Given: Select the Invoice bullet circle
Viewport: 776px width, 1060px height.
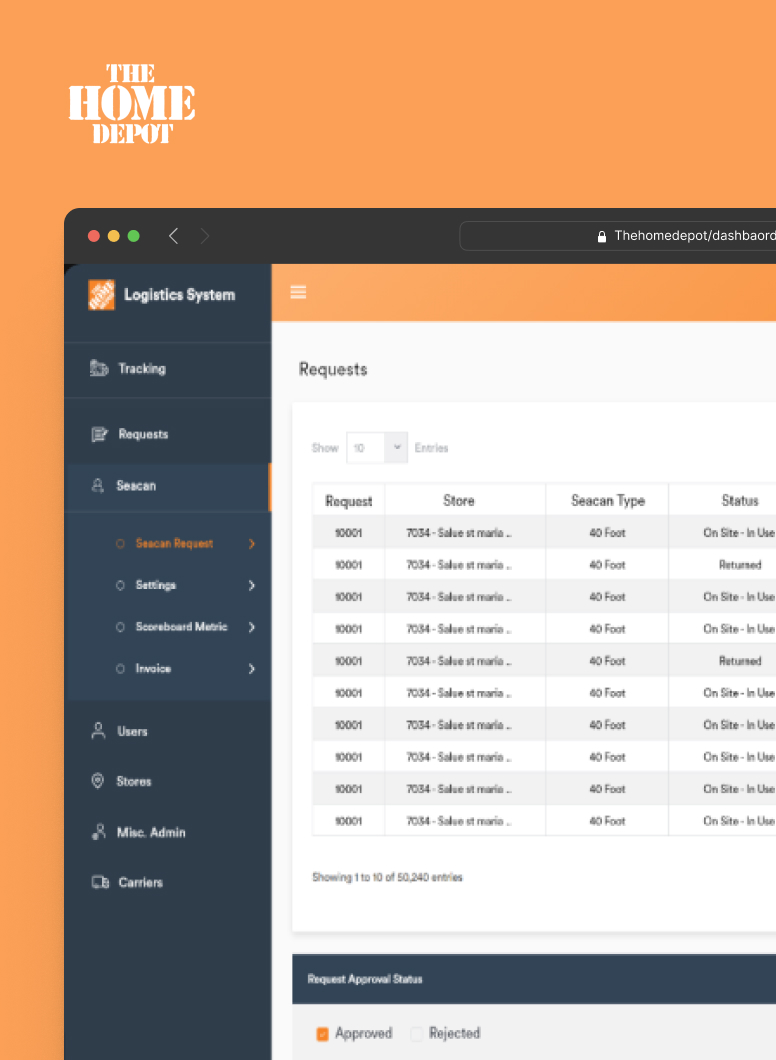Looking at the screenshot, I should (120, 669).
